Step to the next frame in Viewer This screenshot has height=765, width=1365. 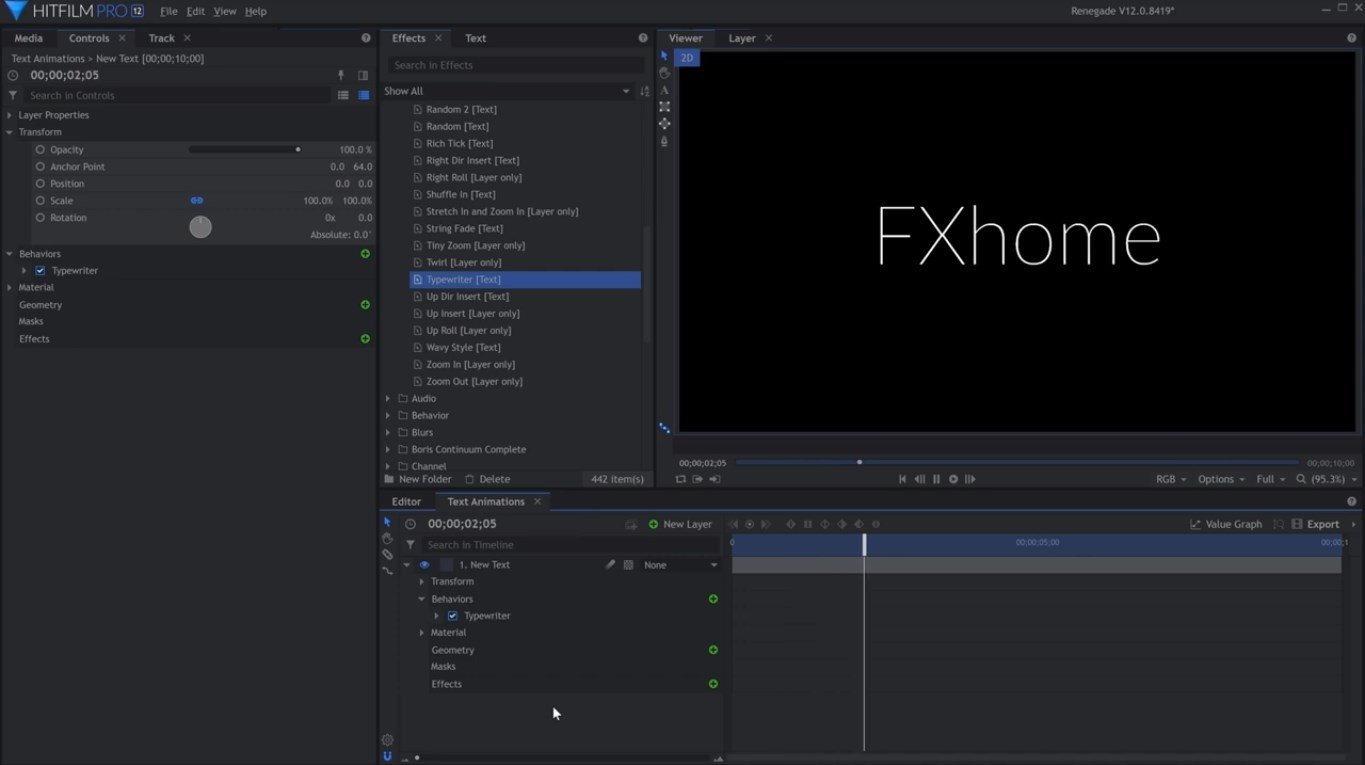[x=970, y=479]
